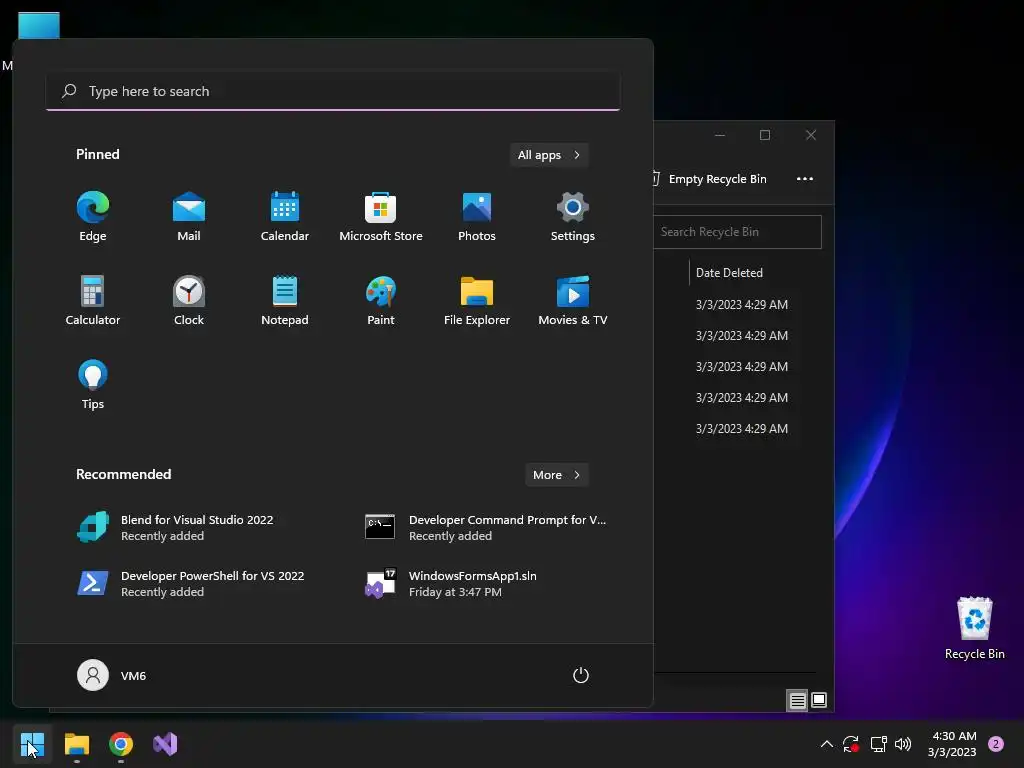Viewport: 1024px width, 768px height.
Task: Switch Recycle Bin to details view
Action: [x=797, y=701]
